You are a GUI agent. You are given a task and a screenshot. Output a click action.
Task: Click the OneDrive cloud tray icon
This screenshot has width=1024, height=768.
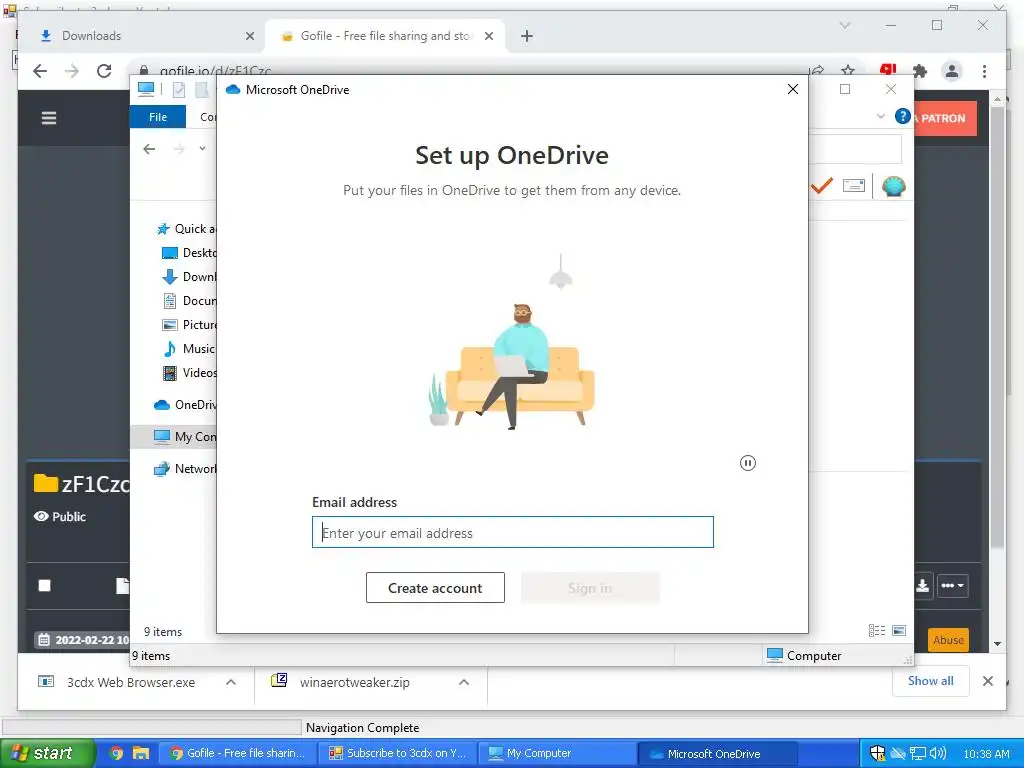[x=899, y=754]
